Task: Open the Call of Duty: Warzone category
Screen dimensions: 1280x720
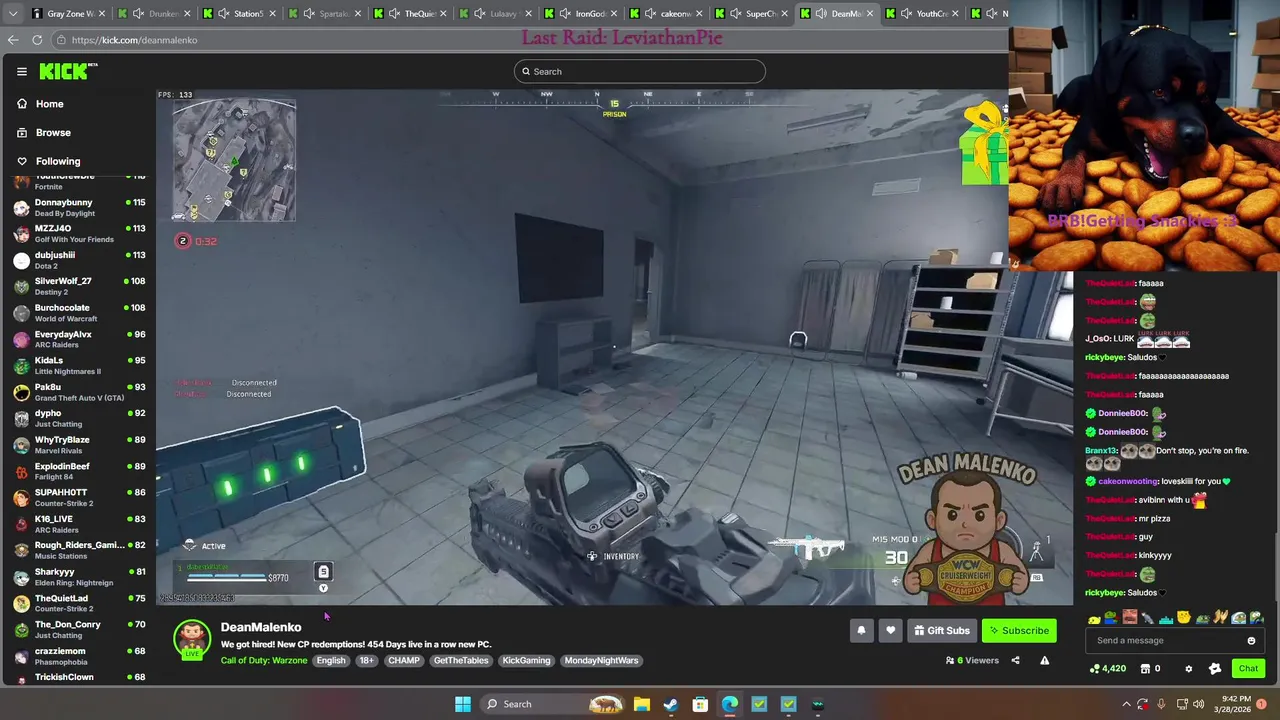Action: click(264, 660)
